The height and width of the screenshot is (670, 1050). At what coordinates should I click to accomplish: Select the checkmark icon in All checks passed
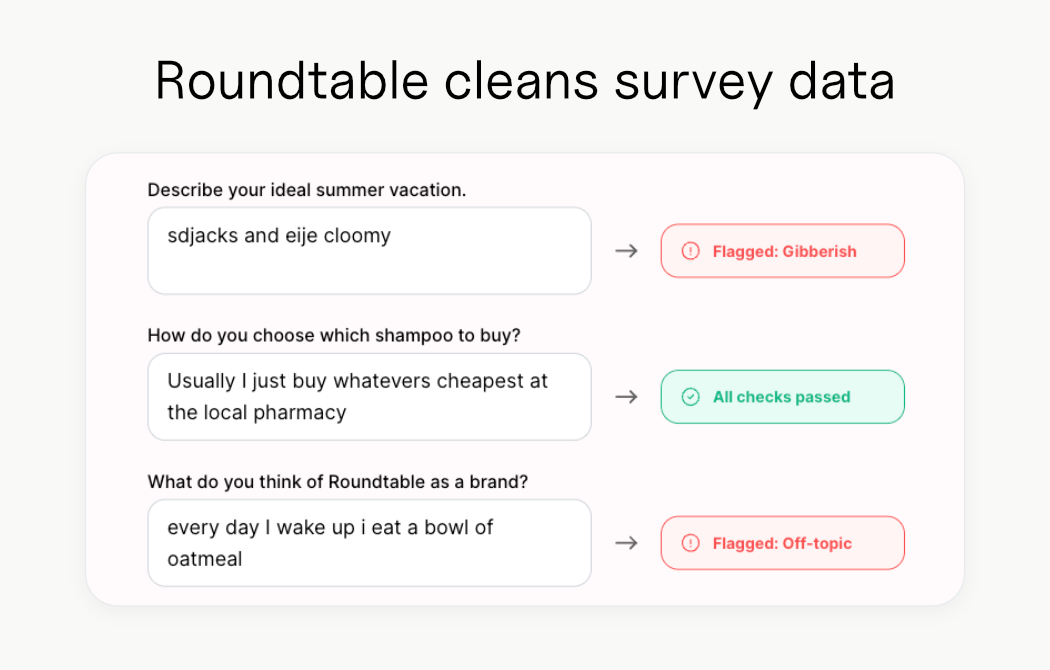click(689, 397)
